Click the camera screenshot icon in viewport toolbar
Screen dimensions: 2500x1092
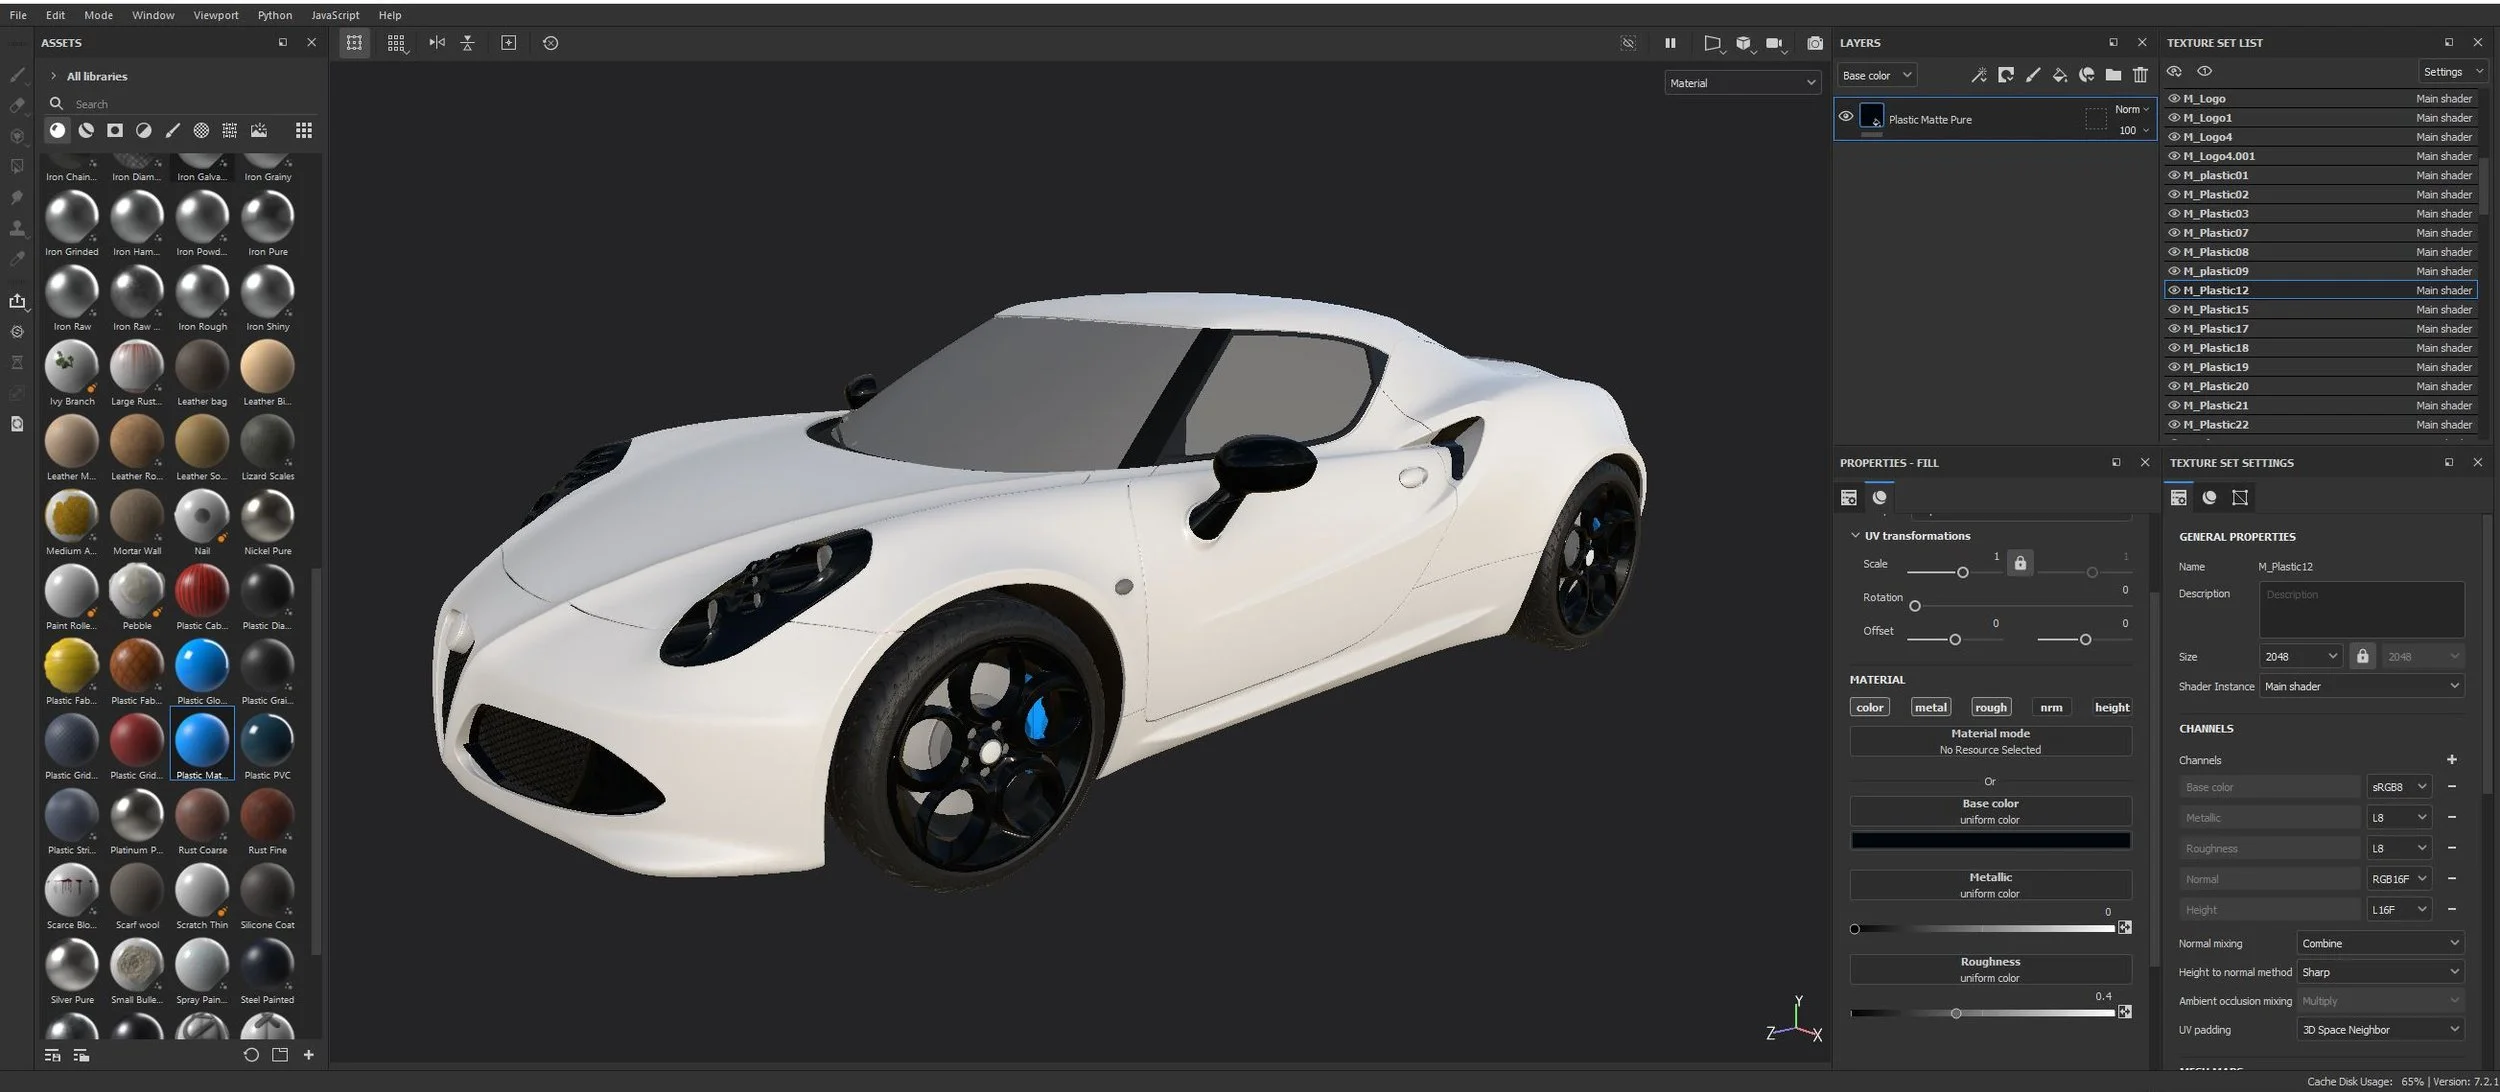tap(1815, 43)
